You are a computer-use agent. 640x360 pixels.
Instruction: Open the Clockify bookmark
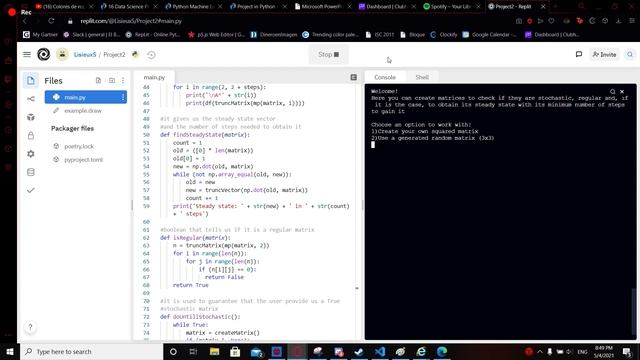[x=444, y=35]
